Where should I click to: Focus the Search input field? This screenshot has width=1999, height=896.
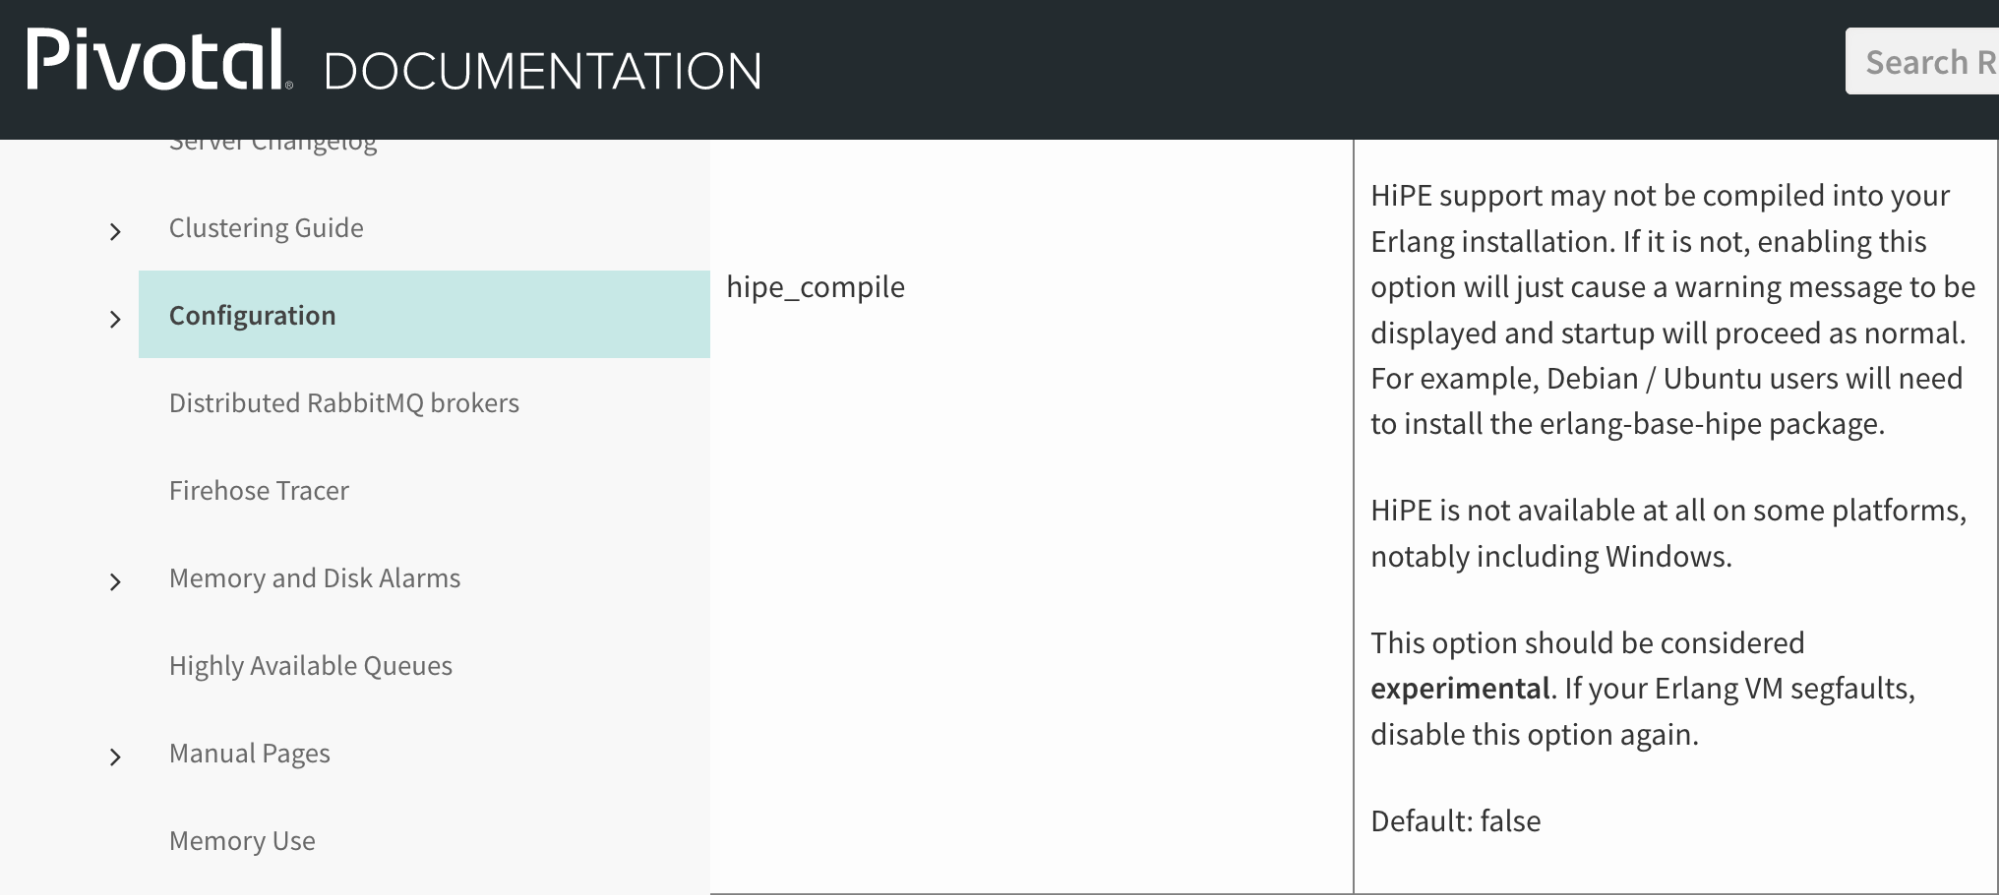click(x=1922, y=62)
